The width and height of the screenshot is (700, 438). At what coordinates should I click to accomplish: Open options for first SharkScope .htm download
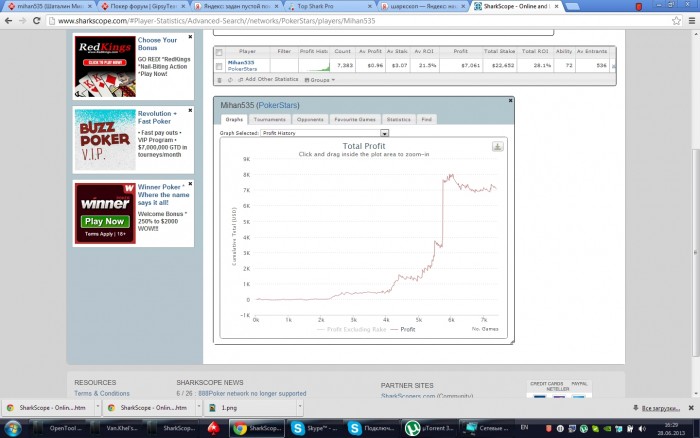pyautogui.click(x=98, y=407)
